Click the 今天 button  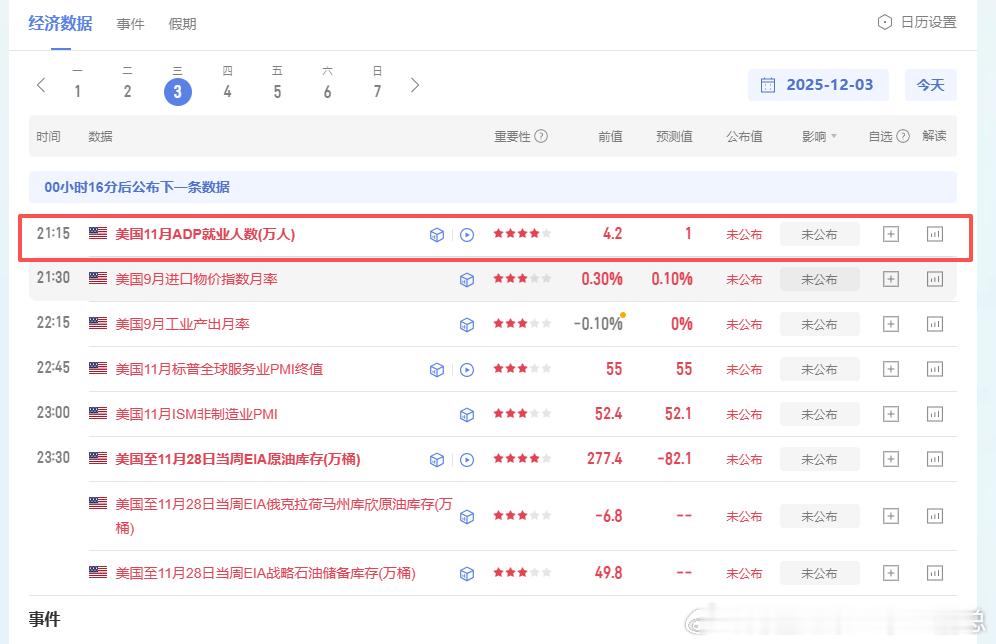[x=930, y=85]
